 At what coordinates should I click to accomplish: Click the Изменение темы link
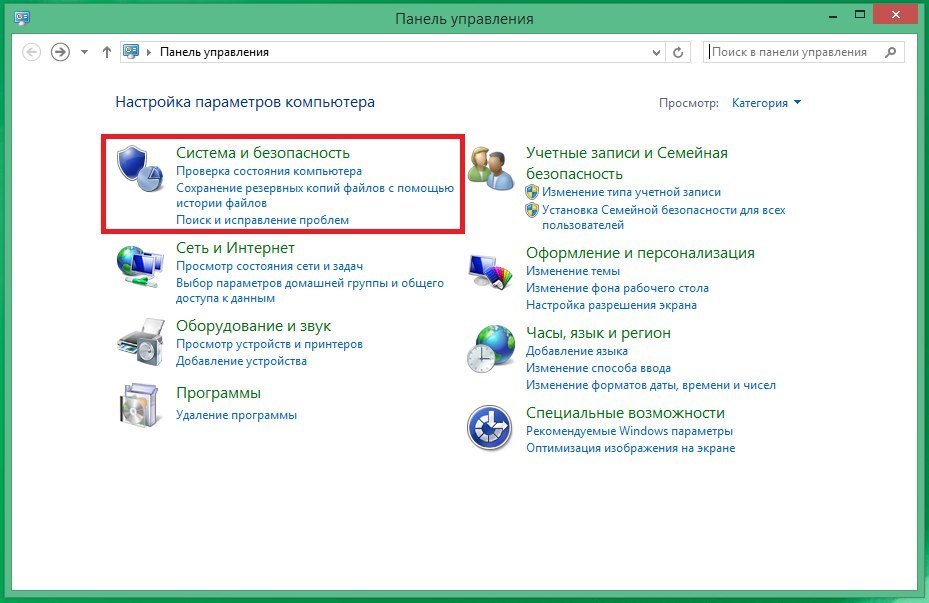pos(572,271)
